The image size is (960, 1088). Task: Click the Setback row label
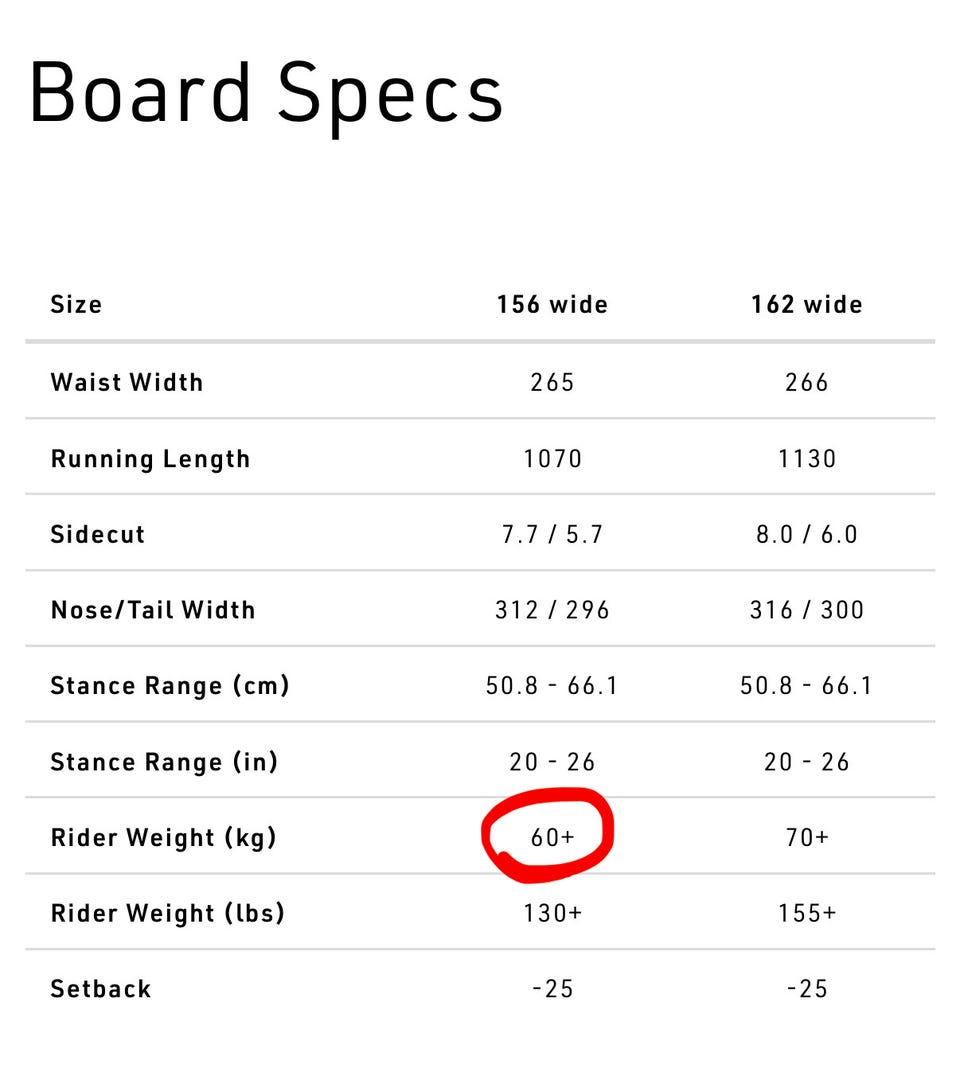click(x=101, y=989)
